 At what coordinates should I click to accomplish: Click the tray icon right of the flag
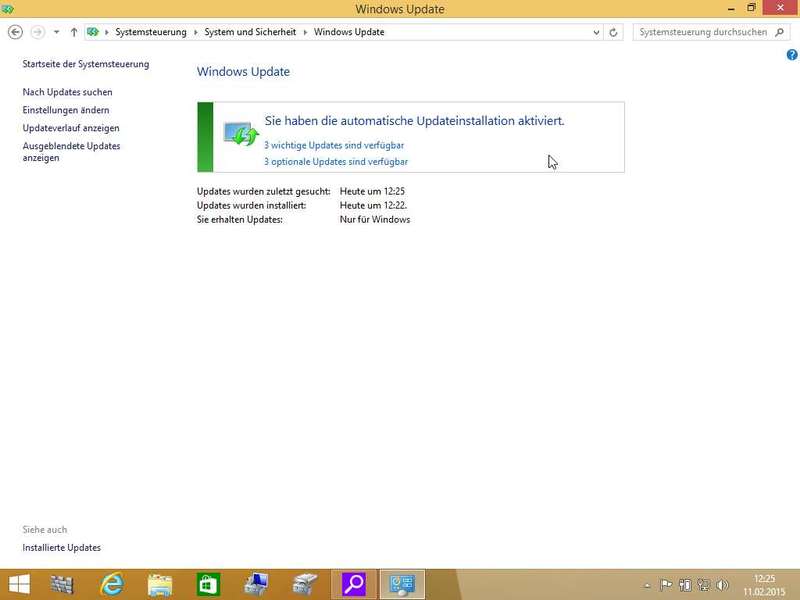click(685, 585)
